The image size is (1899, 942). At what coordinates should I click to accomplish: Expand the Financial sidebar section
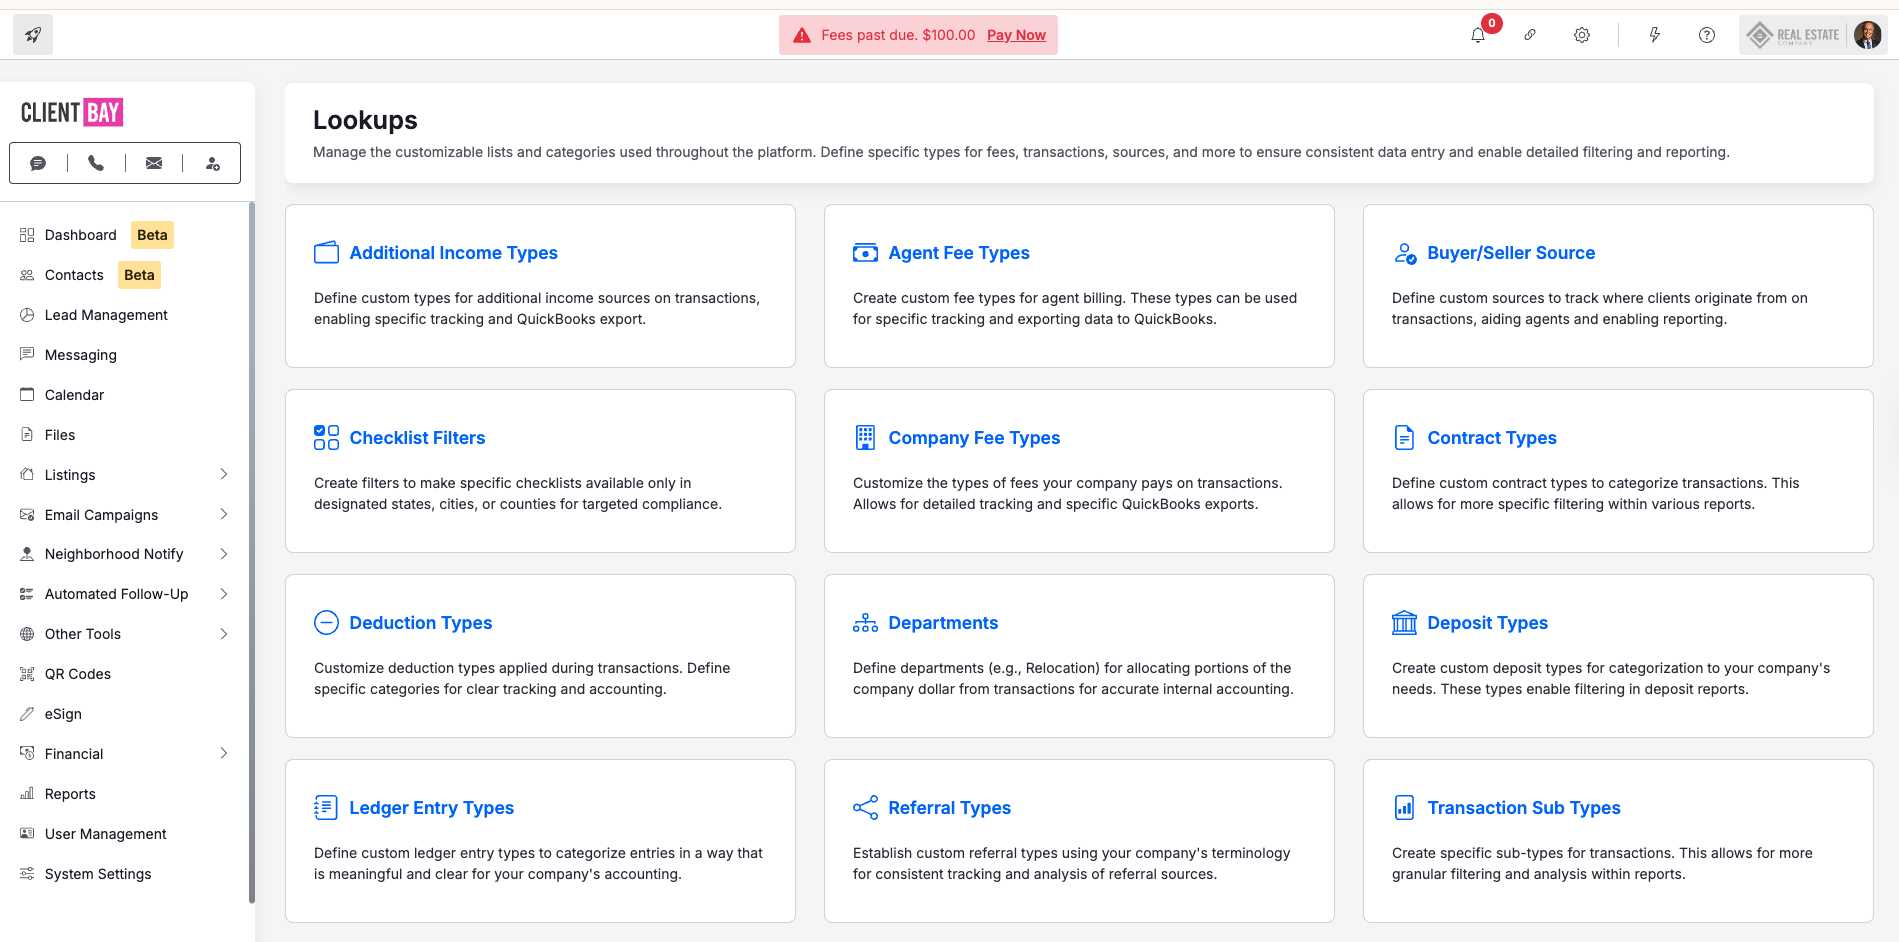pos(224,753)
